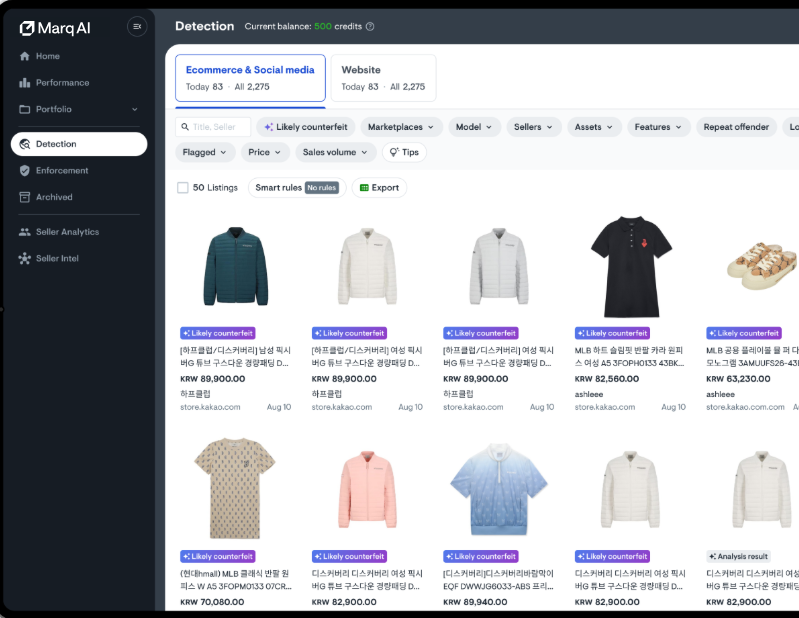Open the Flagged dropdown
The image size is (799, 618).
click(x=205, y=152)
